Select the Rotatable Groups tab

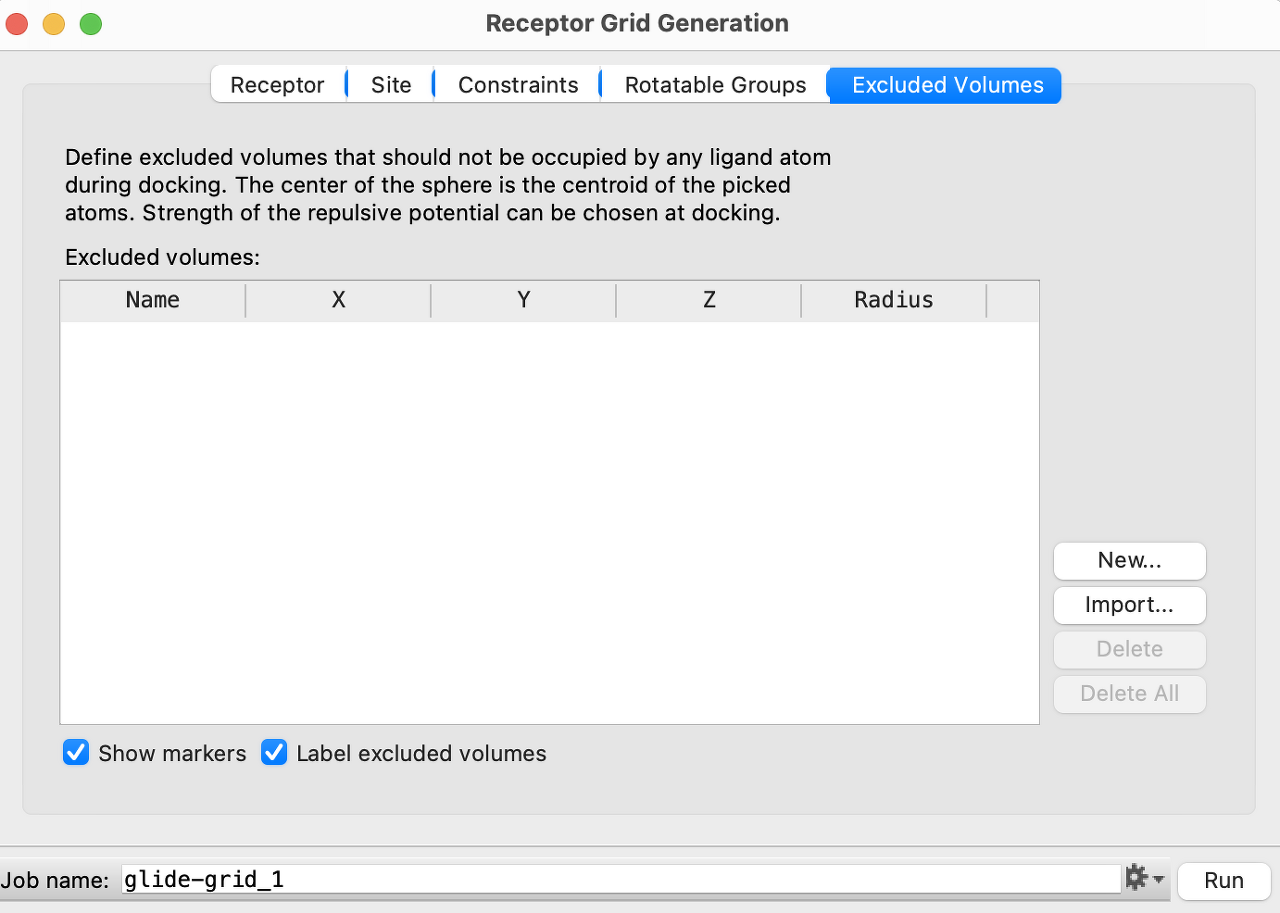coord(715,85)
